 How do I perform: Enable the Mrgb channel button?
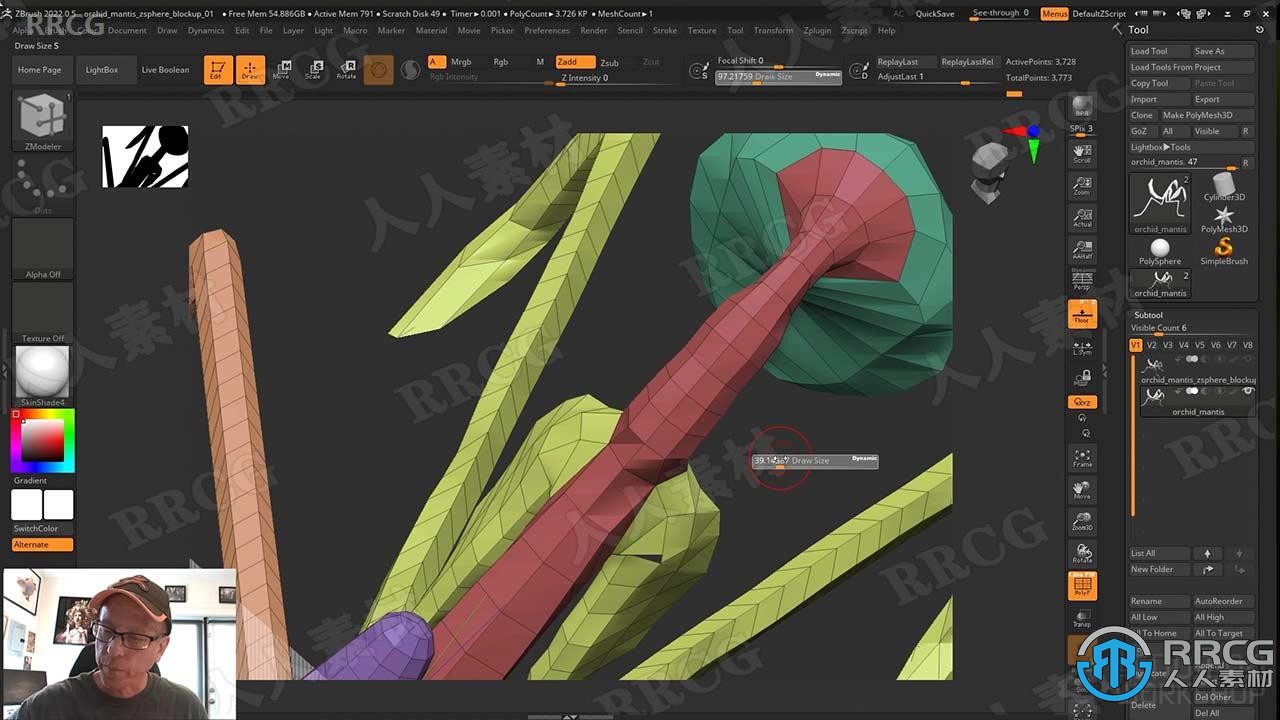(461, 62)
